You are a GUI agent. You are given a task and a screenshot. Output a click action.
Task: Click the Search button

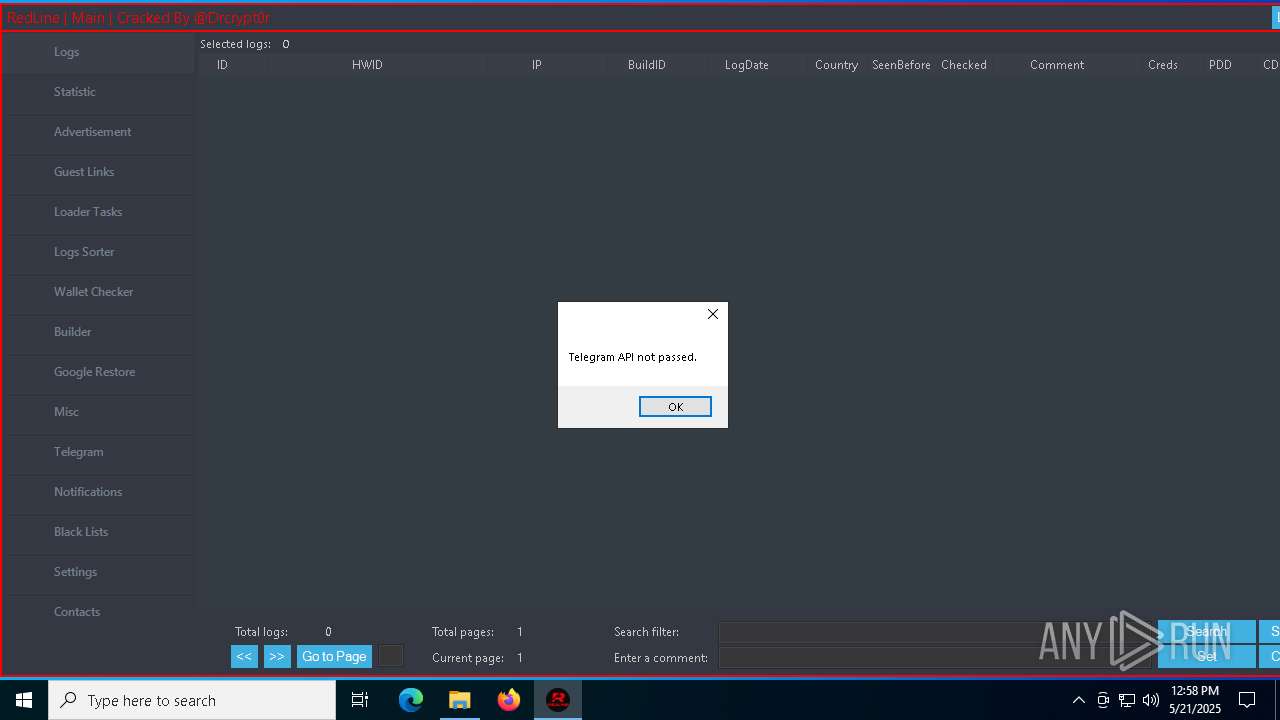[1207, 632]
